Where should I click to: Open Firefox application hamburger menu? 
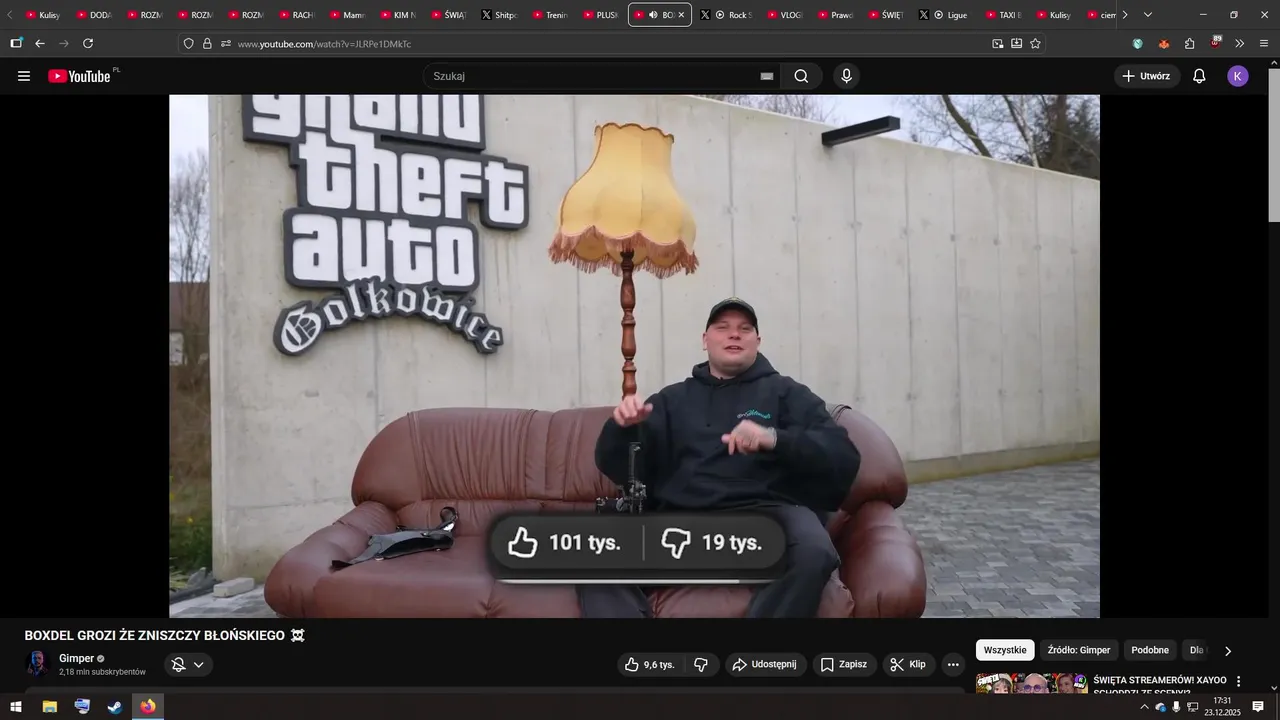(x=1264, y=44)
